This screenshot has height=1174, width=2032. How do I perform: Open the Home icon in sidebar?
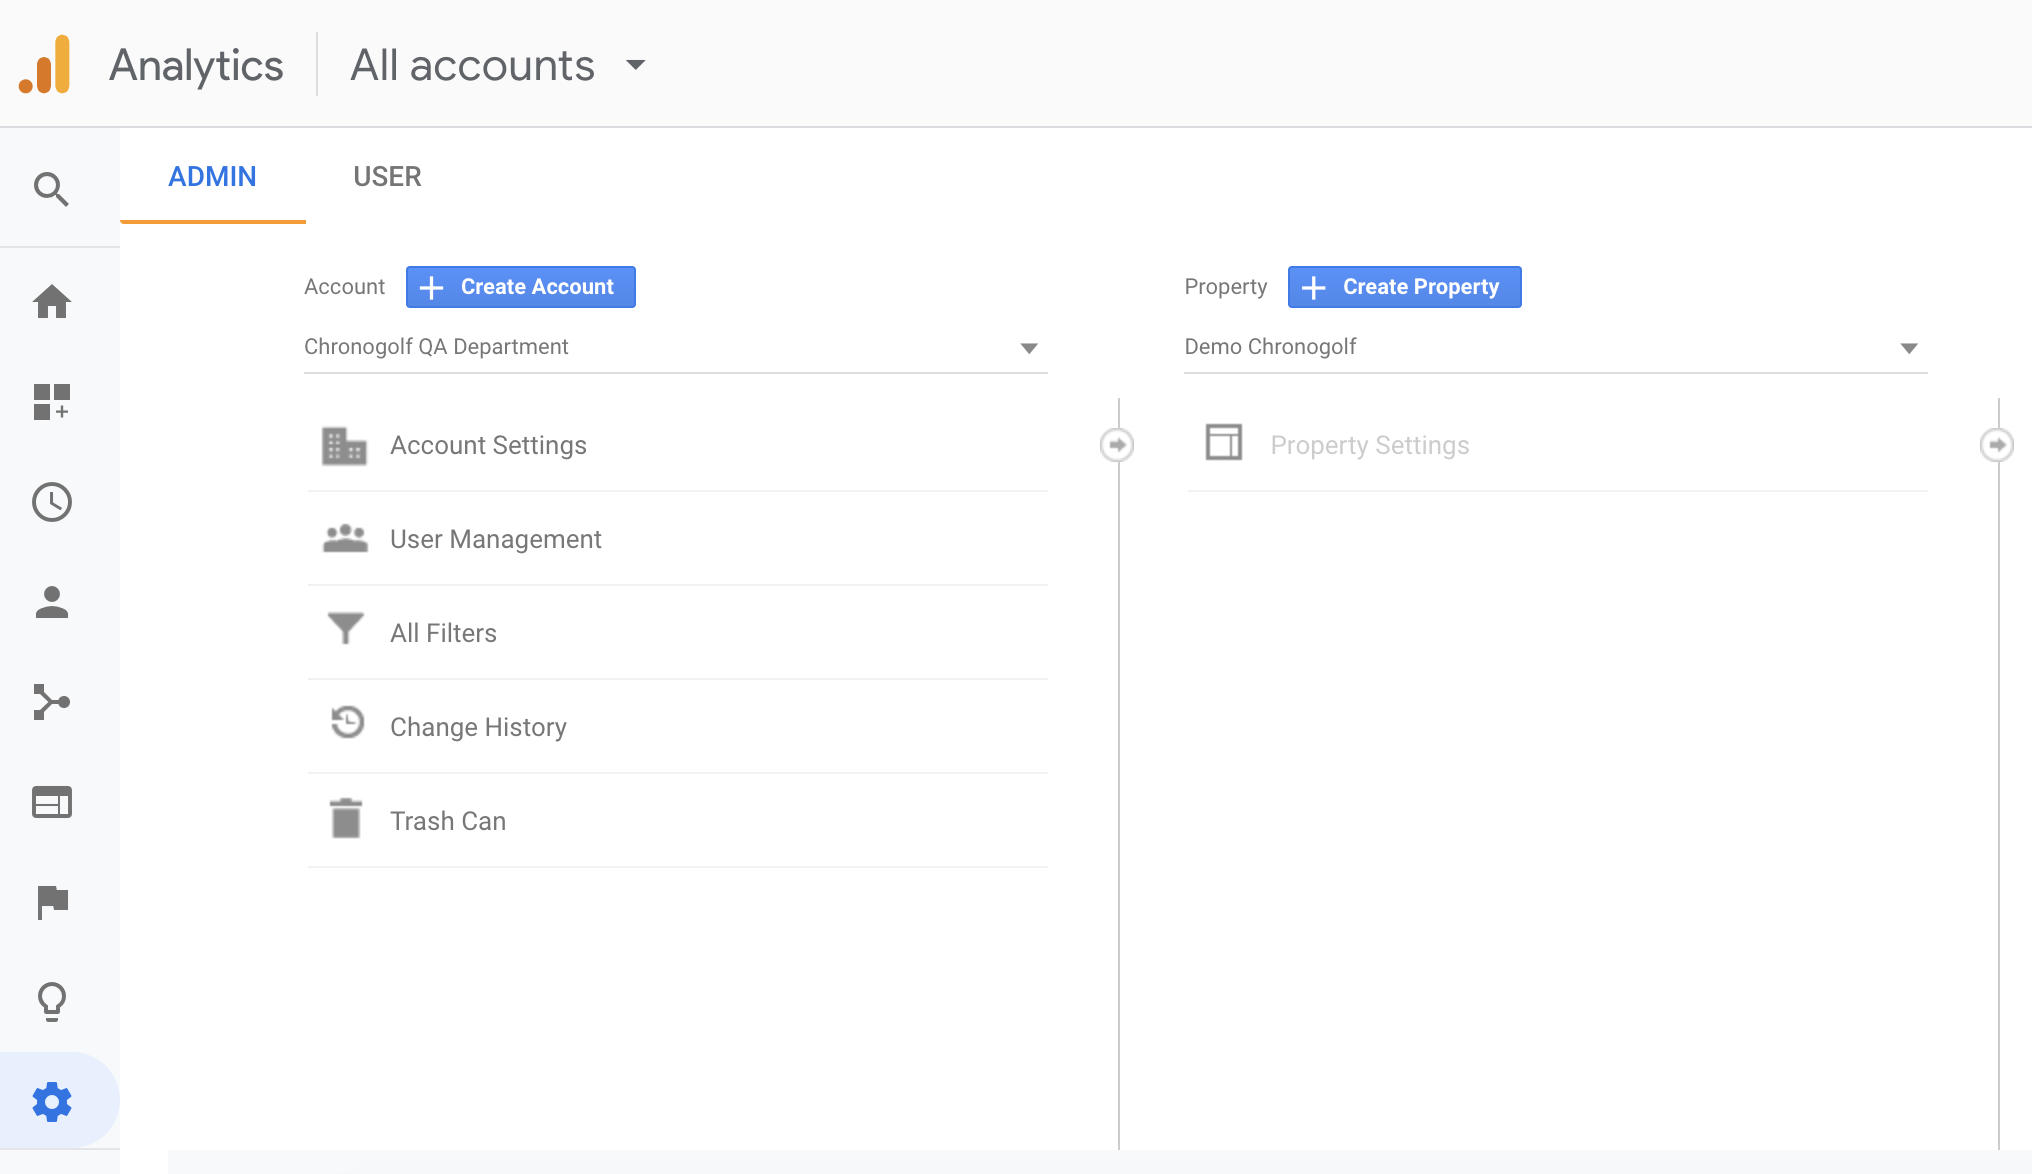(x=51, y=301)
